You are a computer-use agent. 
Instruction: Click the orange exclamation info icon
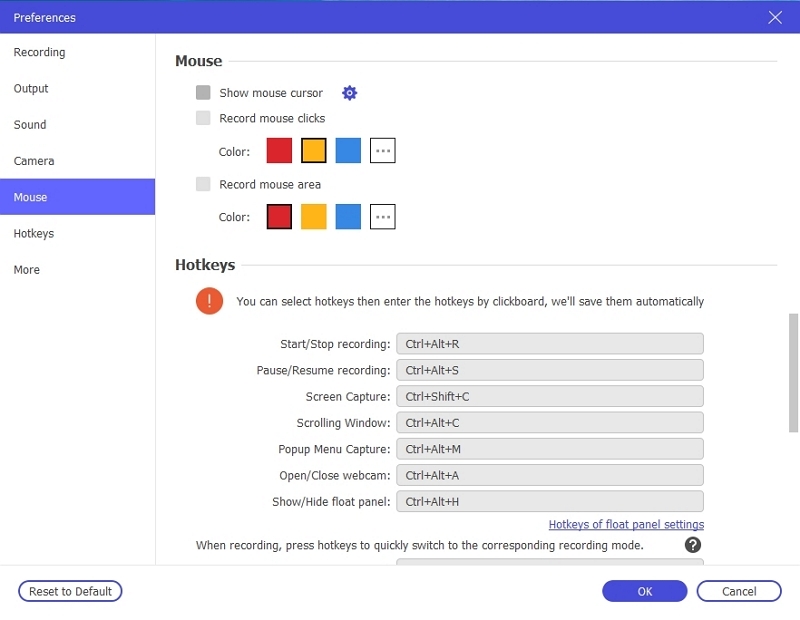click(209, 301)
